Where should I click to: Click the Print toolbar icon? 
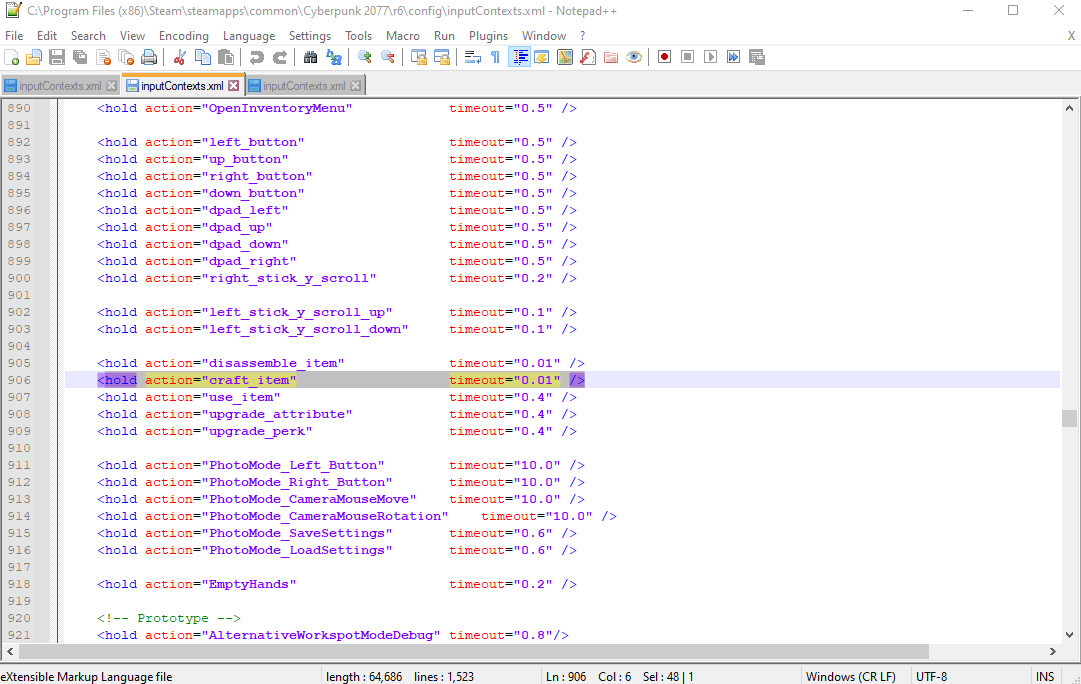149,57
